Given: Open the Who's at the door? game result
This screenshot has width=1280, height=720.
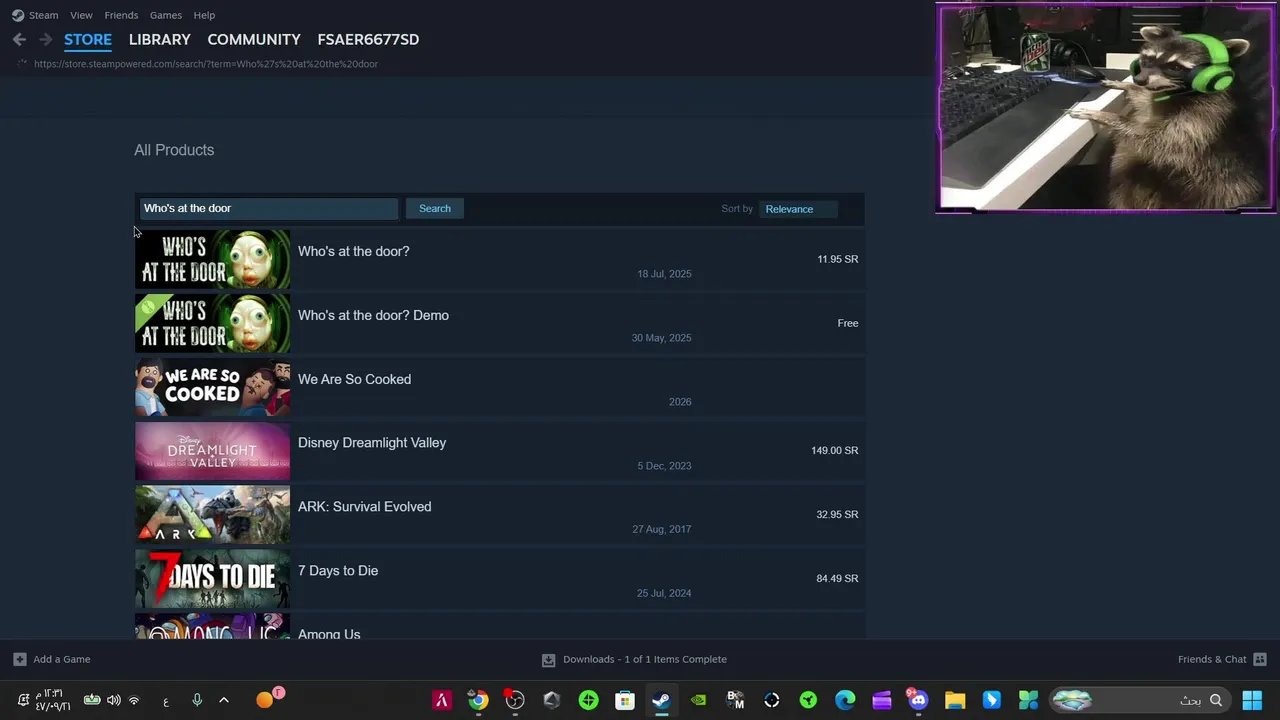Looking at the screenshot, I should [x=500, y=260].
